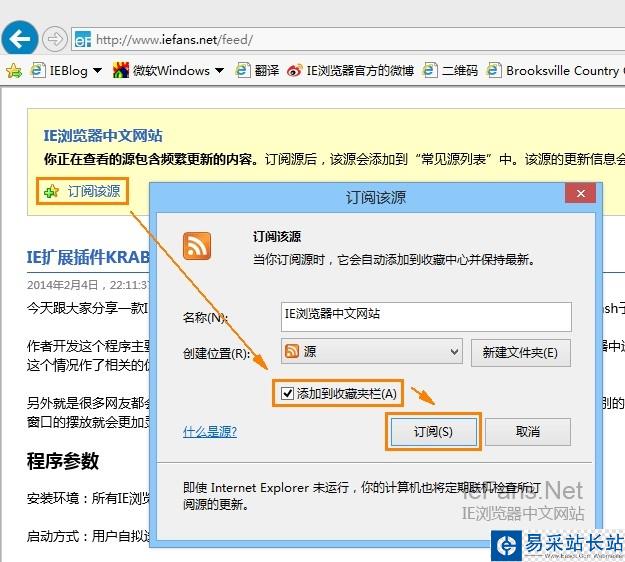The height and width of the screenshot is (562, 625).
Task: Open the 创建位置 源 dropdown
Action: coord(371,352)
